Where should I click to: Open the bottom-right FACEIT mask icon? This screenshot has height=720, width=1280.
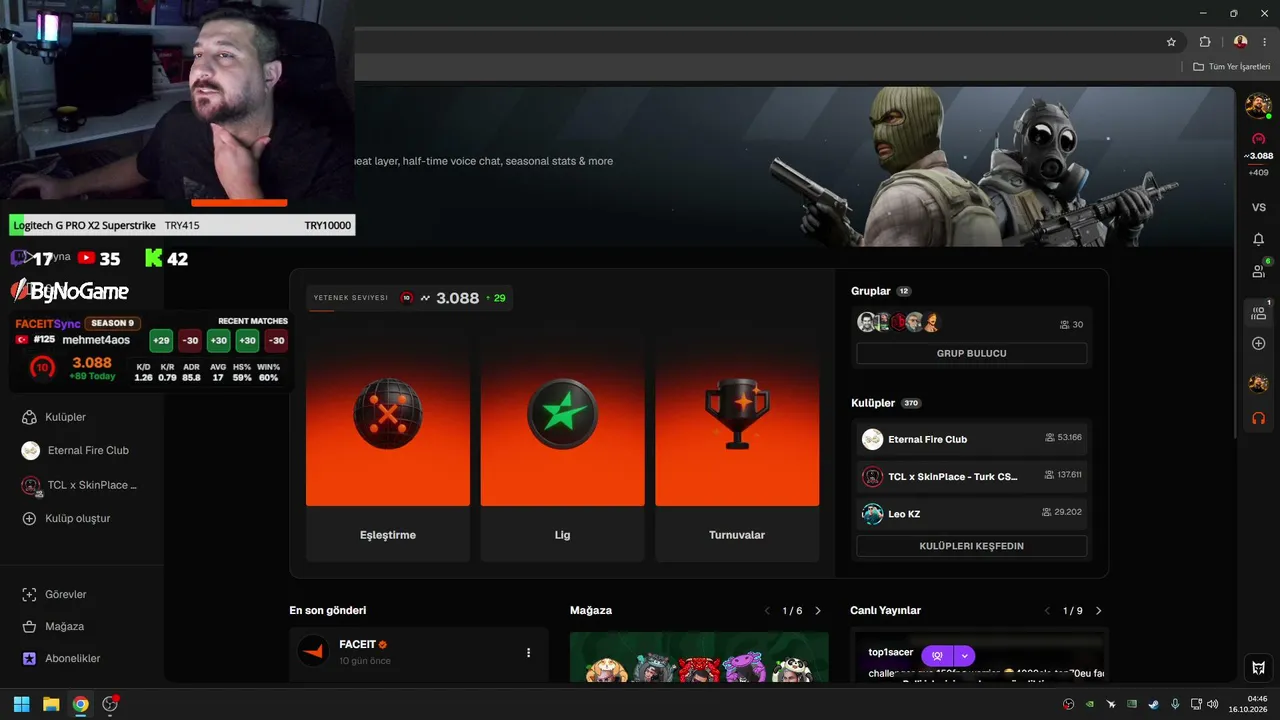pos(1259,667)
